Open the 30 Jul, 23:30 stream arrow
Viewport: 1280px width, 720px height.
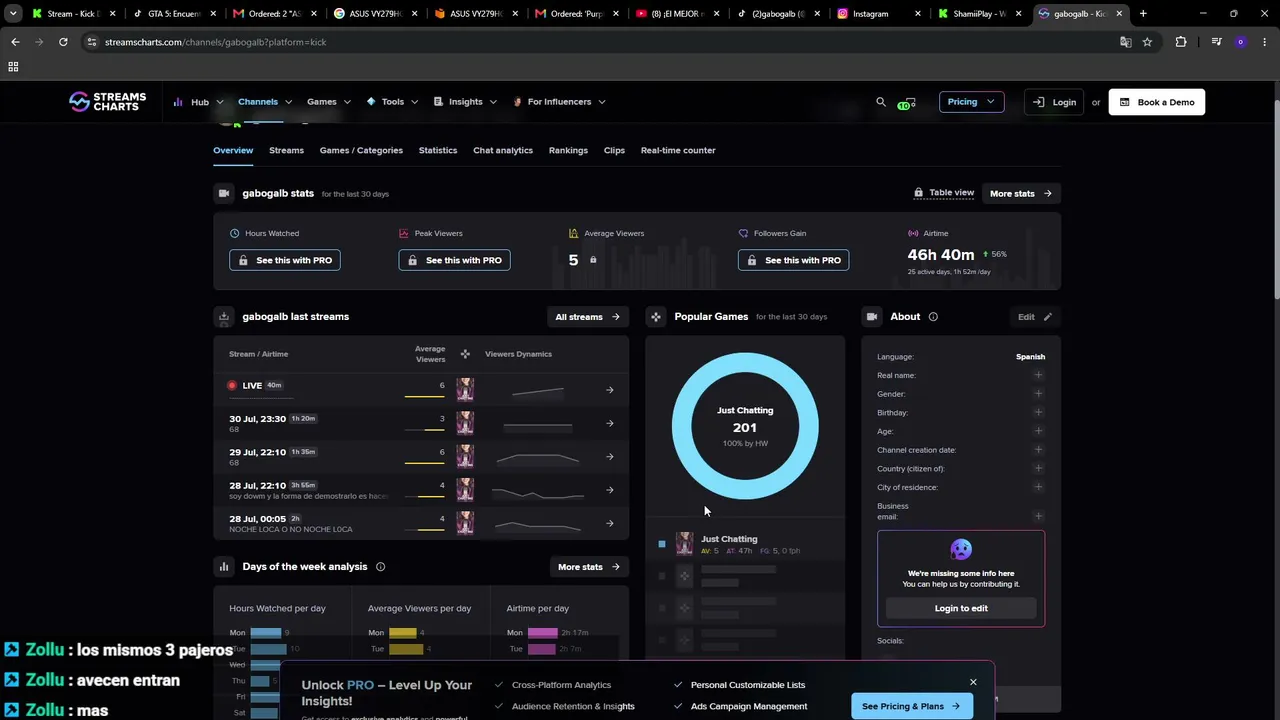610,423
